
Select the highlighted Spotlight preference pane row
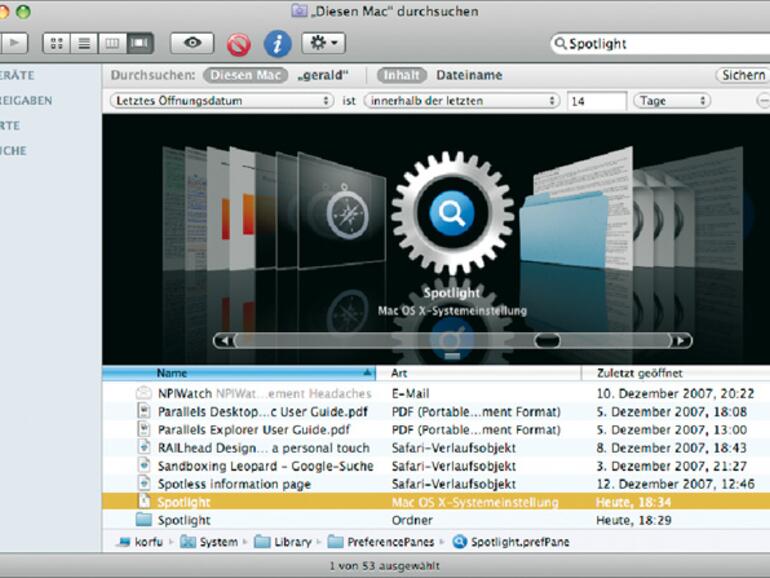click(x=436, y=502)
